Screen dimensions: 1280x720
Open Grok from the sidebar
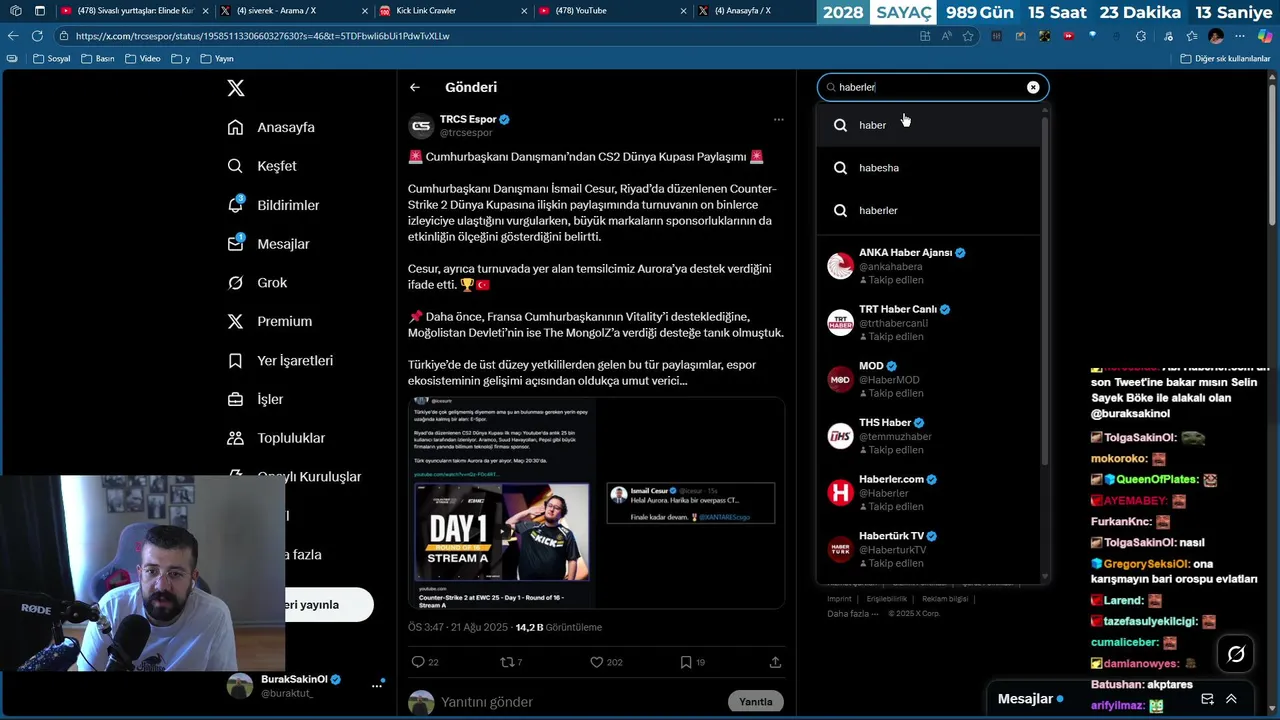click(x=257, y=283)
